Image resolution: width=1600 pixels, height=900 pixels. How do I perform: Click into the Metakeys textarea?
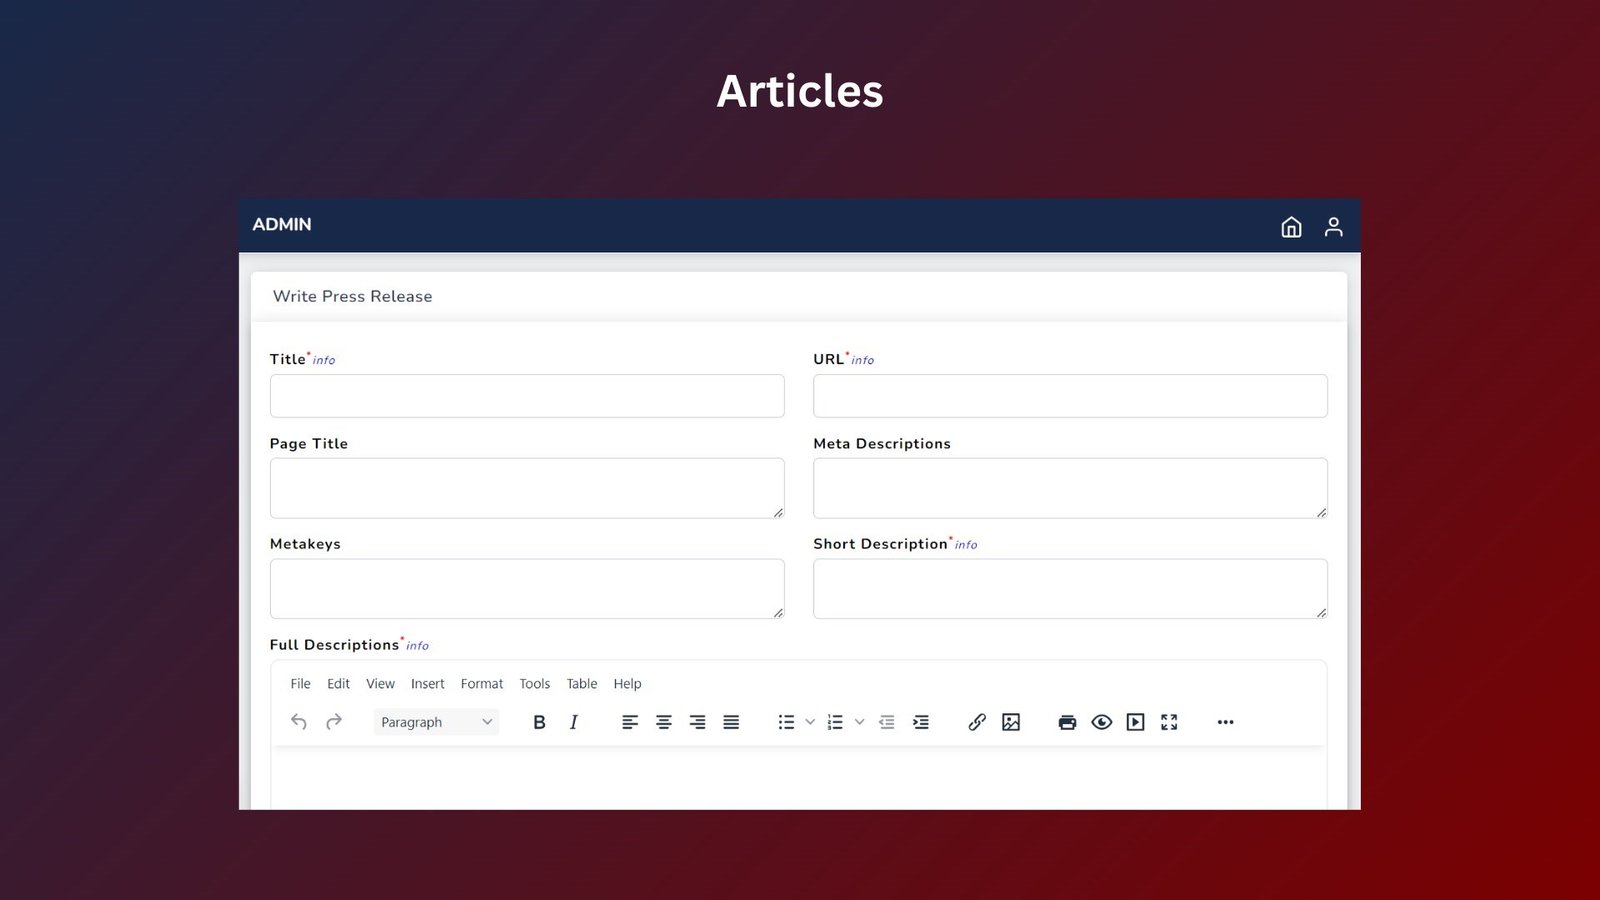click(x=527, y=589)
